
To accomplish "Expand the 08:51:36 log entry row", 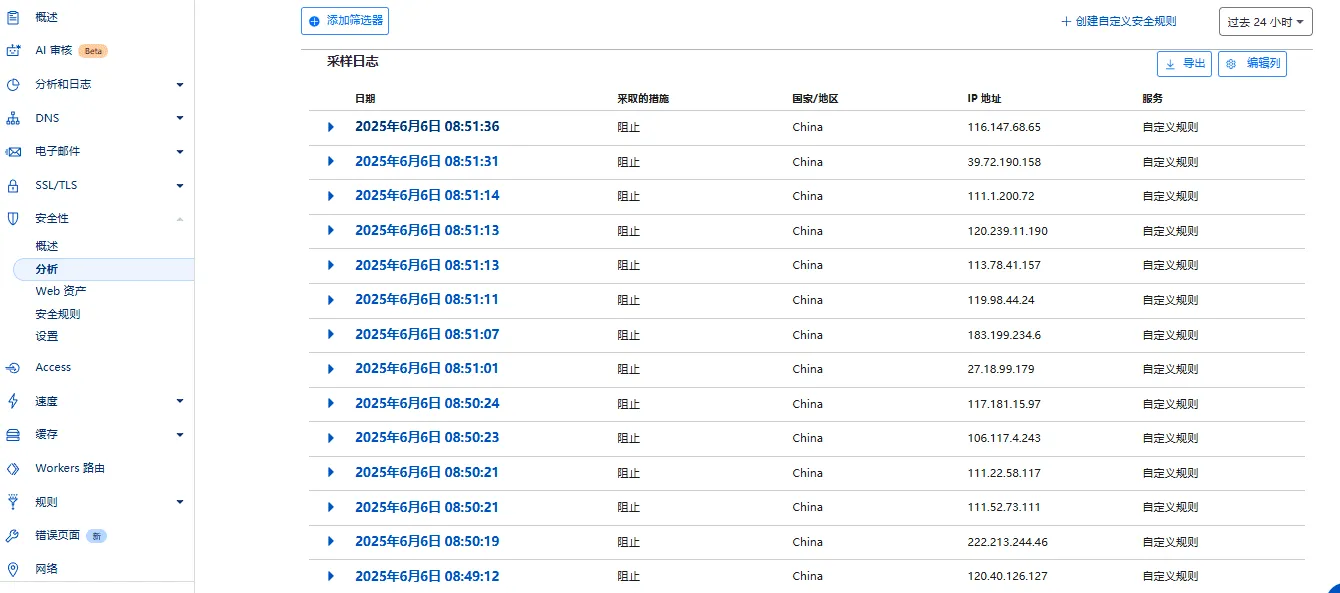I will (331, 127).
